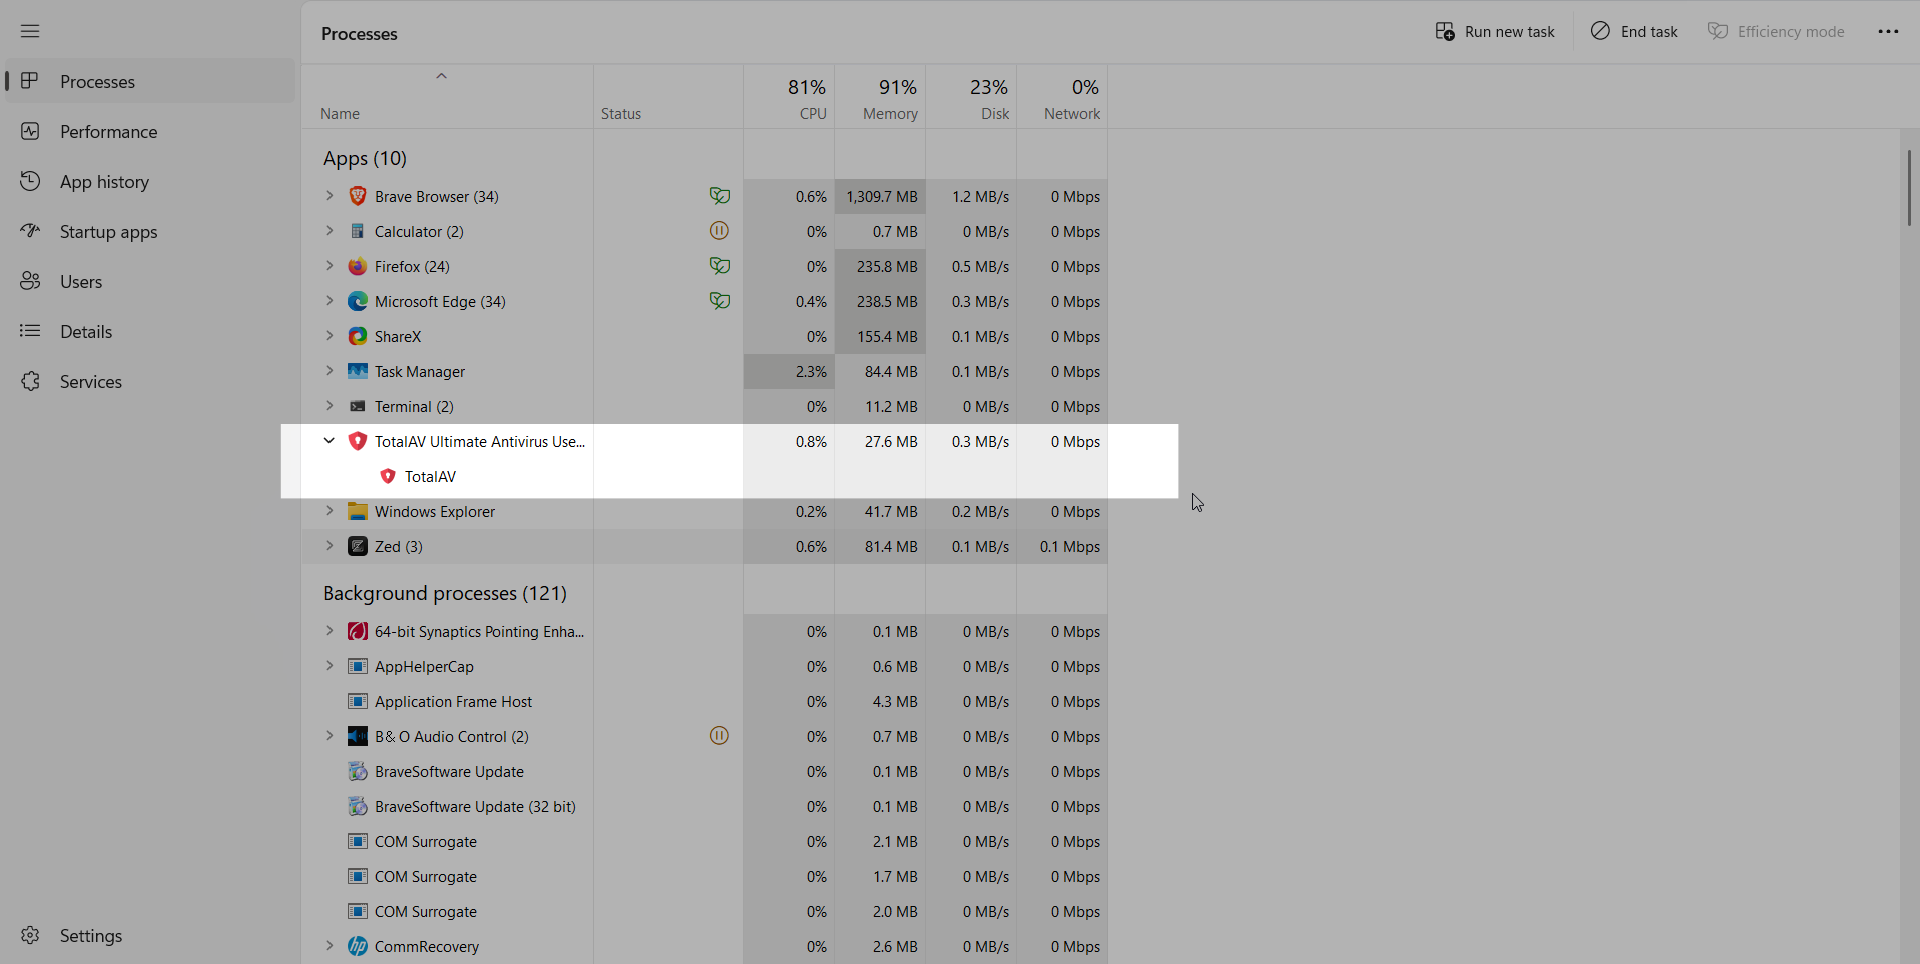Collapse the TotalAV Ultimate Antivirus group
Image resolution: width=1920 pixels, height=964 pixels.
click(329, 441)
